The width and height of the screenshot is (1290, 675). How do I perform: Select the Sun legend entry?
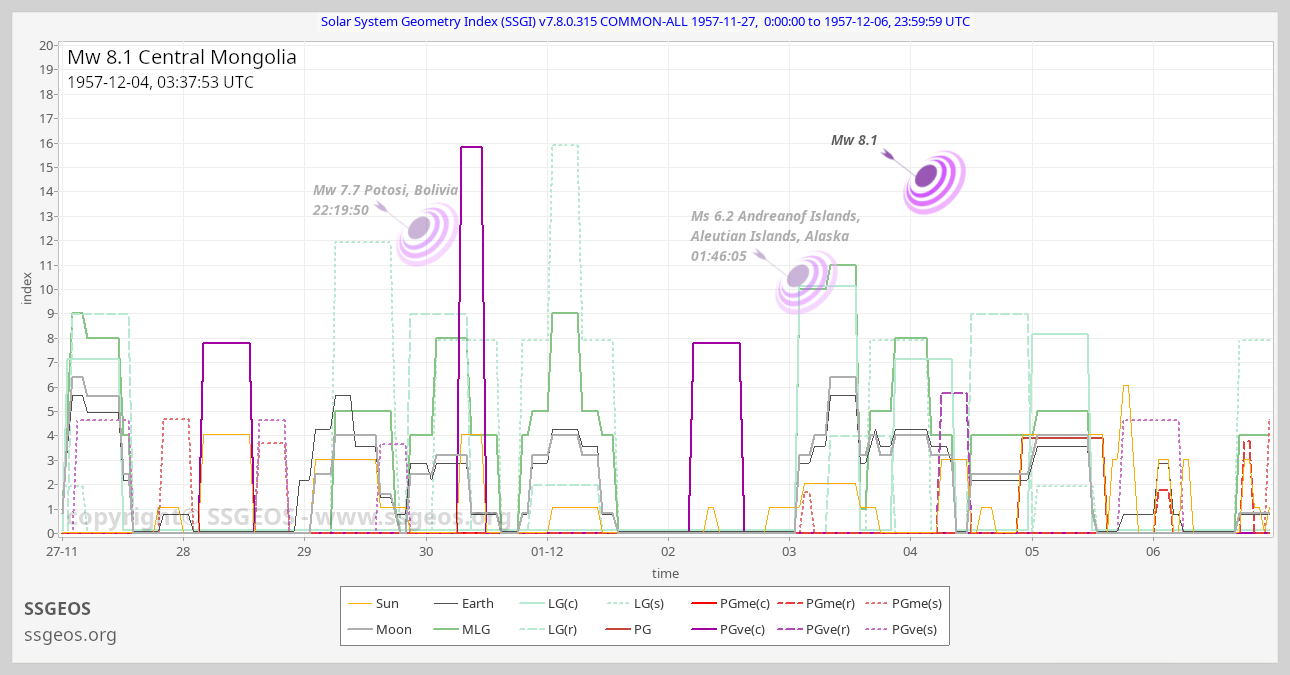pos(374,603)
